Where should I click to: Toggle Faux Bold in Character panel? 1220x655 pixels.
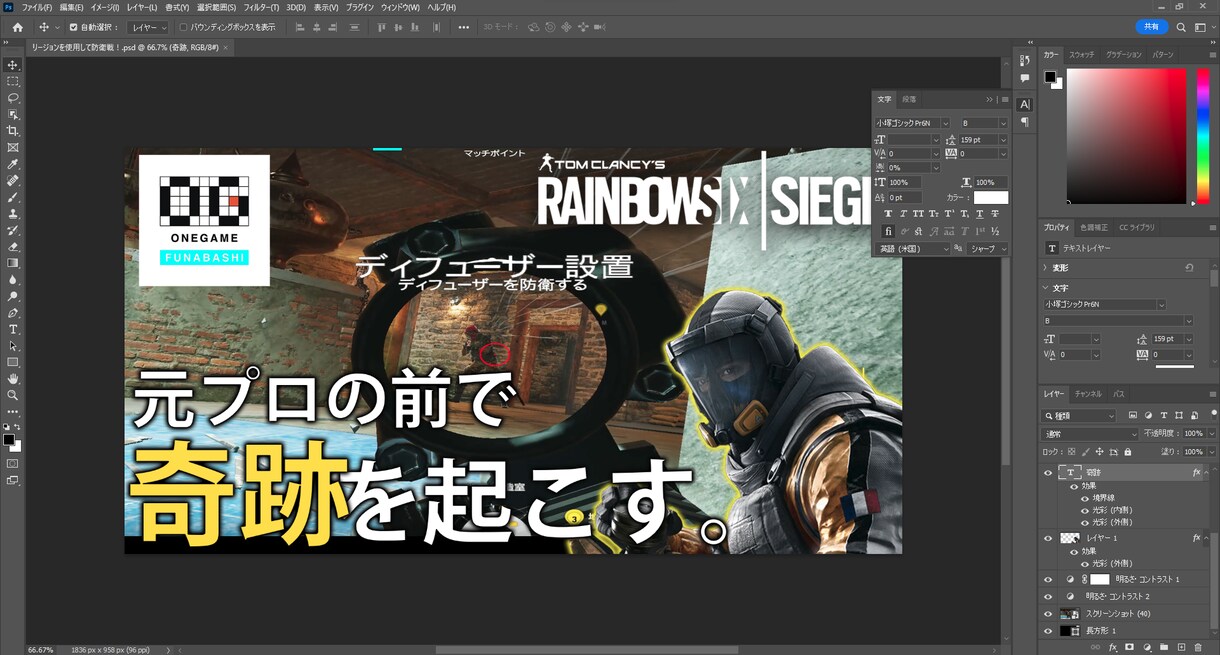(x=888, y=214)
